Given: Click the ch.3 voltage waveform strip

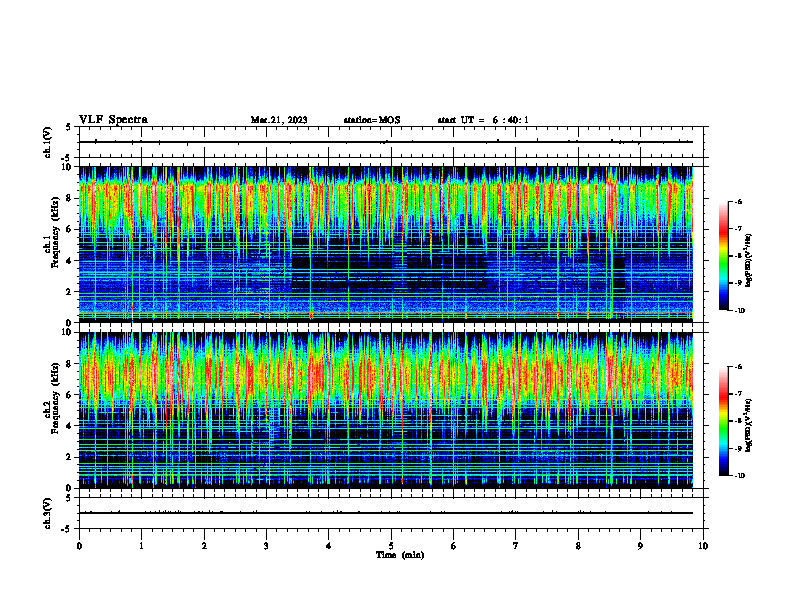Looking at the screenshot, I should 393,513.
